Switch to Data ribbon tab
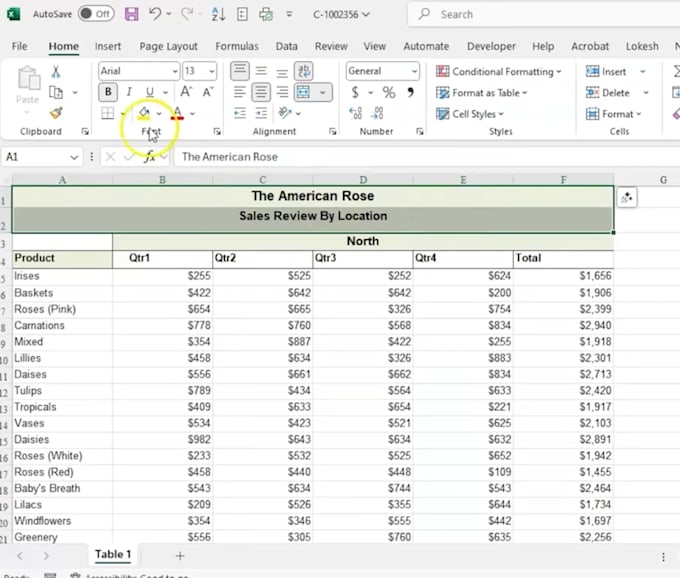Viewport: 680px width, 578px height. tap(287, 46)
